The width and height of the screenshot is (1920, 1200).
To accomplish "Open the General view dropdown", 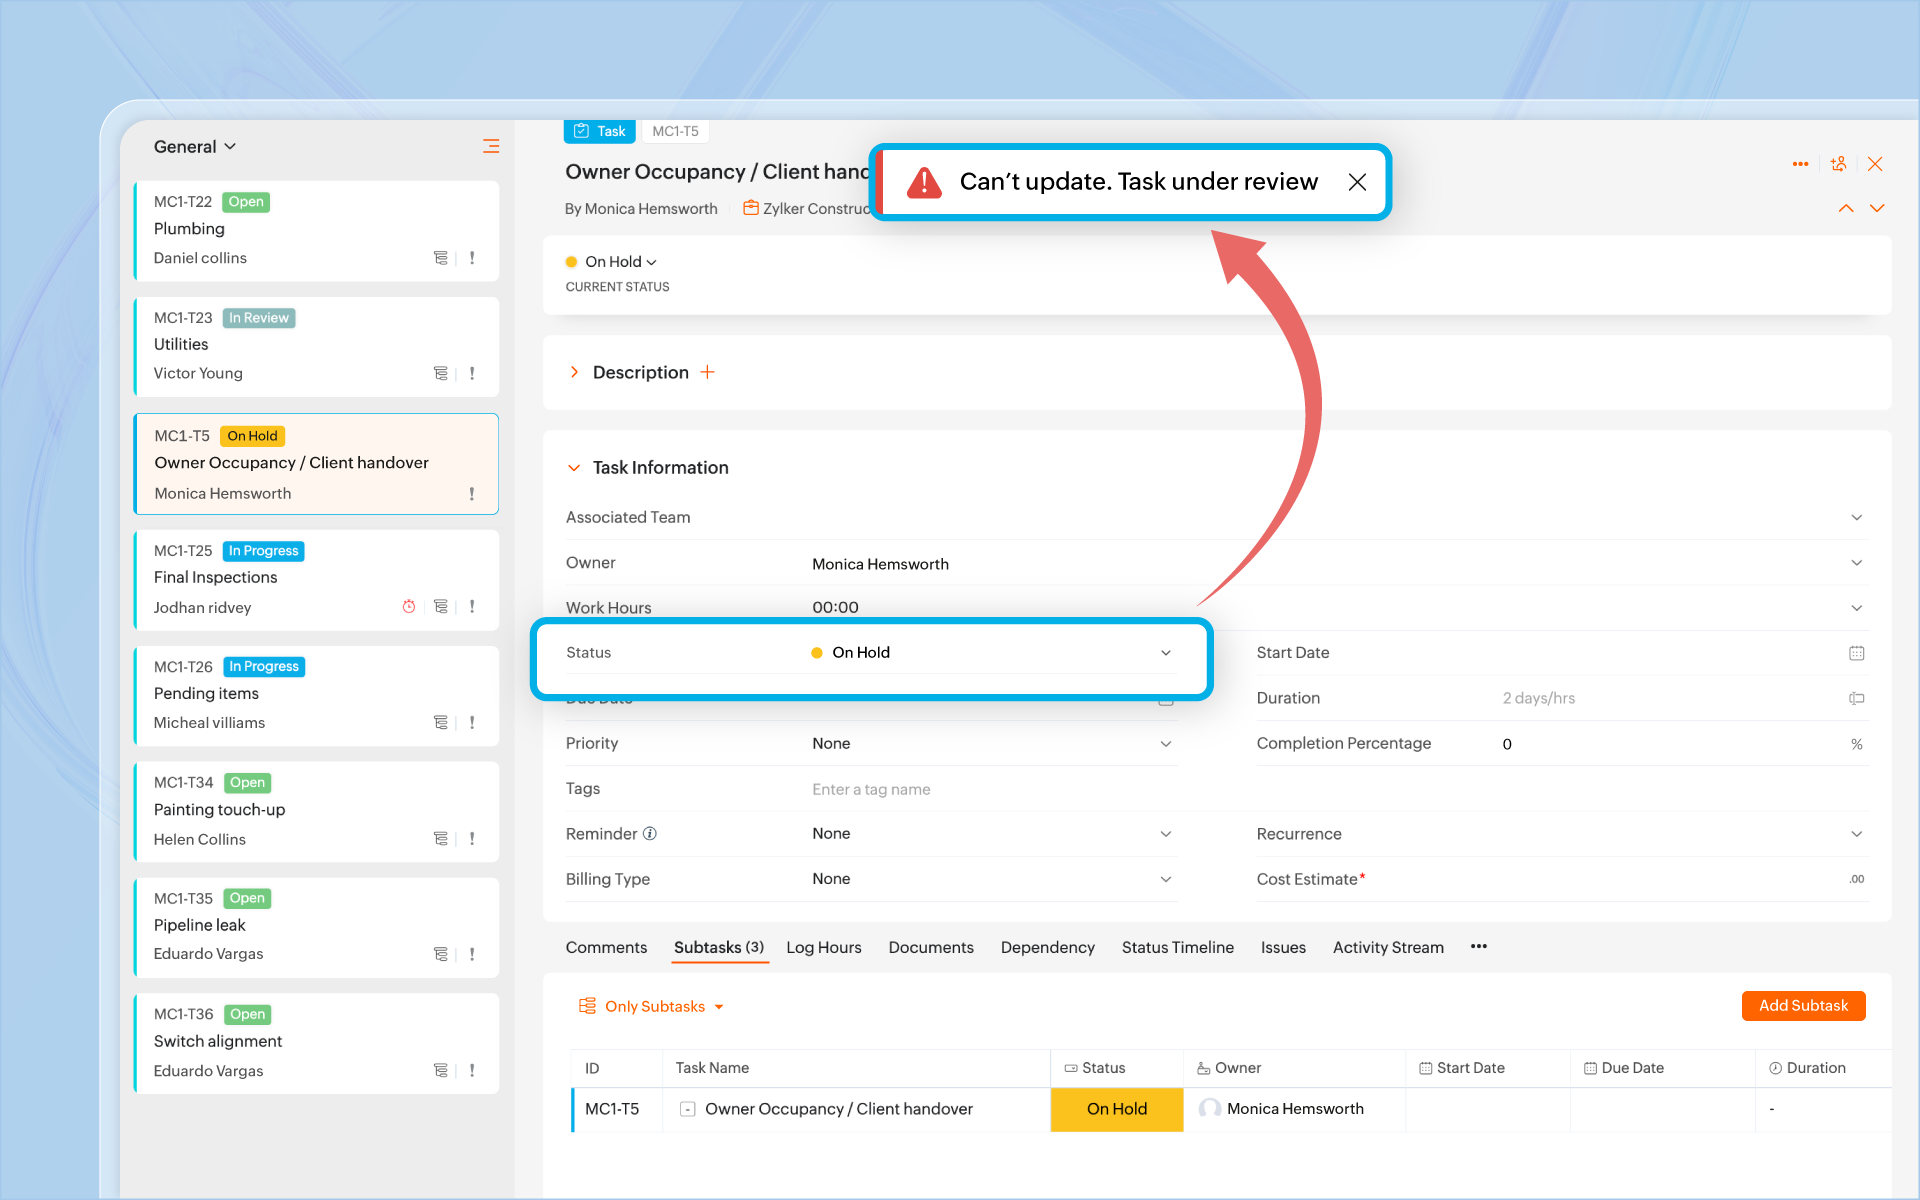I will [195, 147].
